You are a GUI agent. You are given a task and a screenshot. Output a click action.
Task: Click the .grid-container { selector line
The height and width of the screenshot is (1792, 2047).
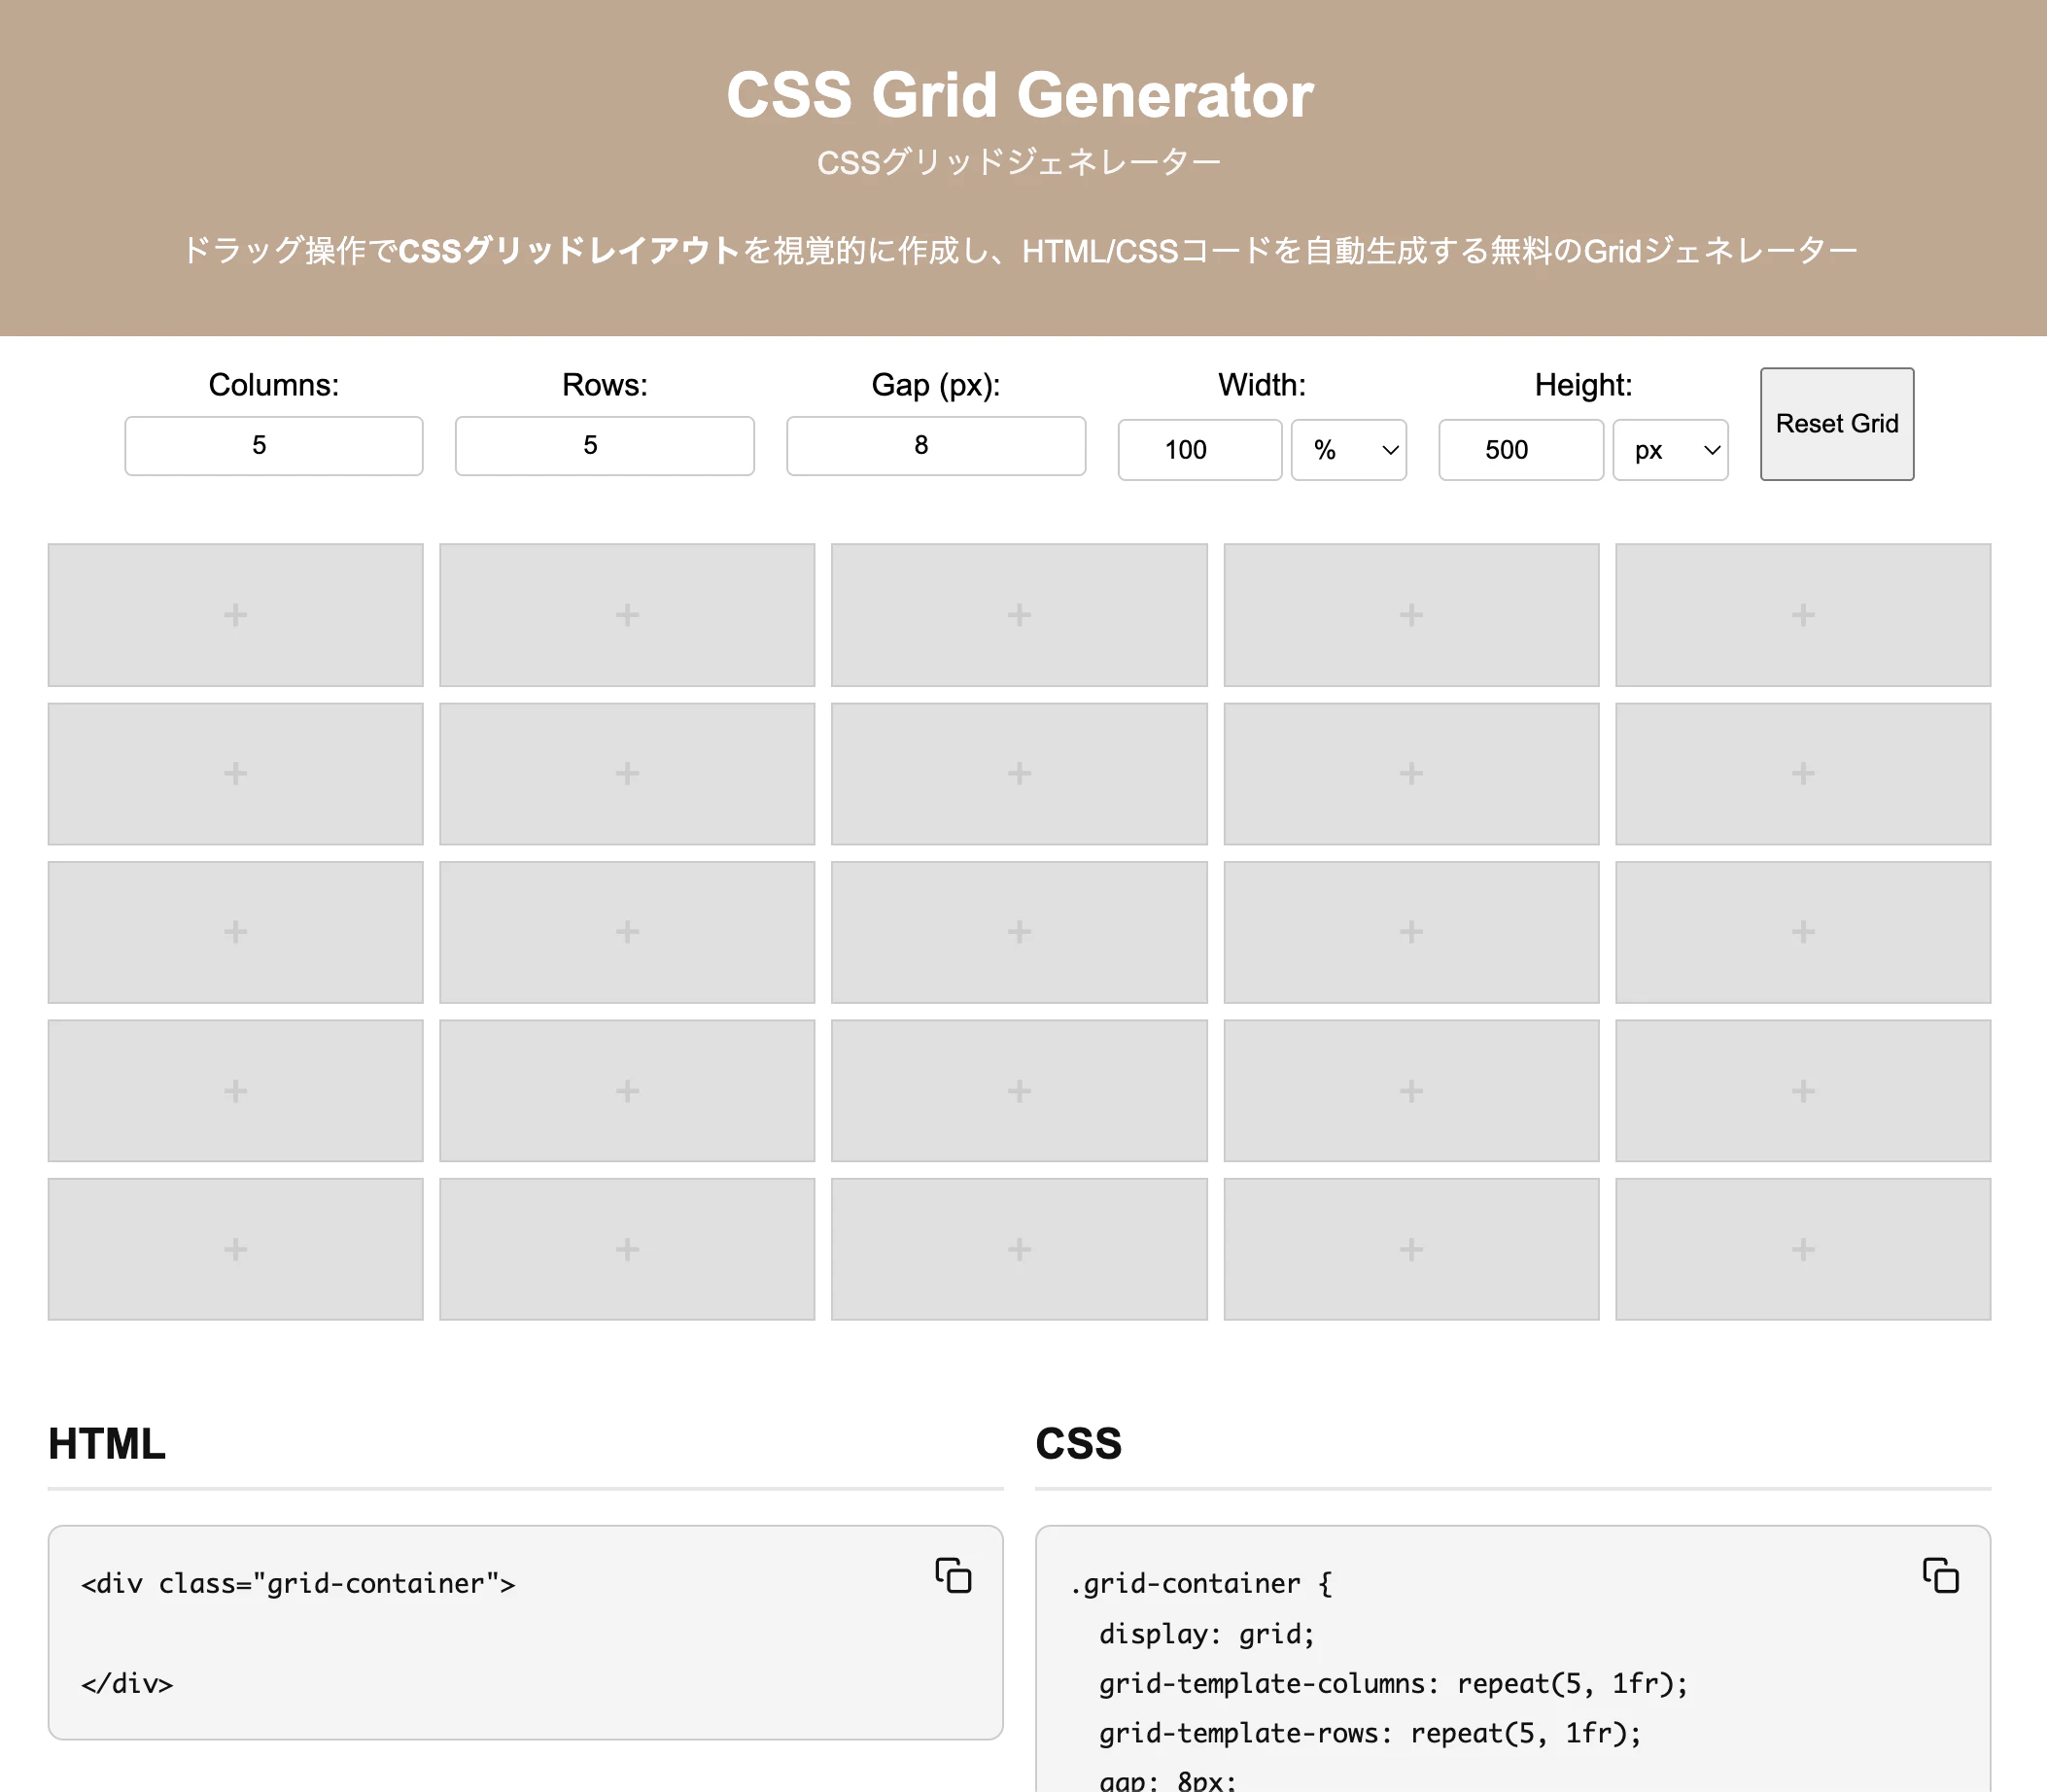click(1200, 1584)
